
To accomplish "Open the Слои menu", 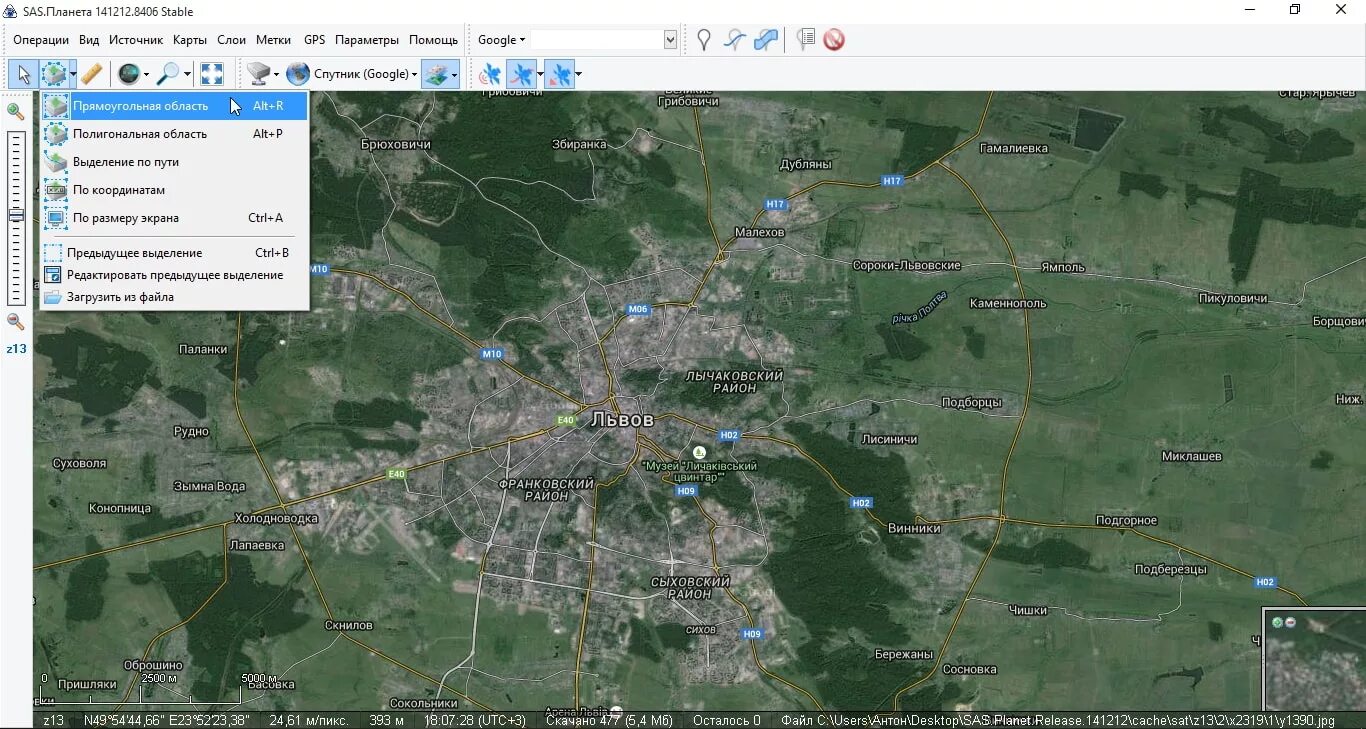I will point(231,40).
